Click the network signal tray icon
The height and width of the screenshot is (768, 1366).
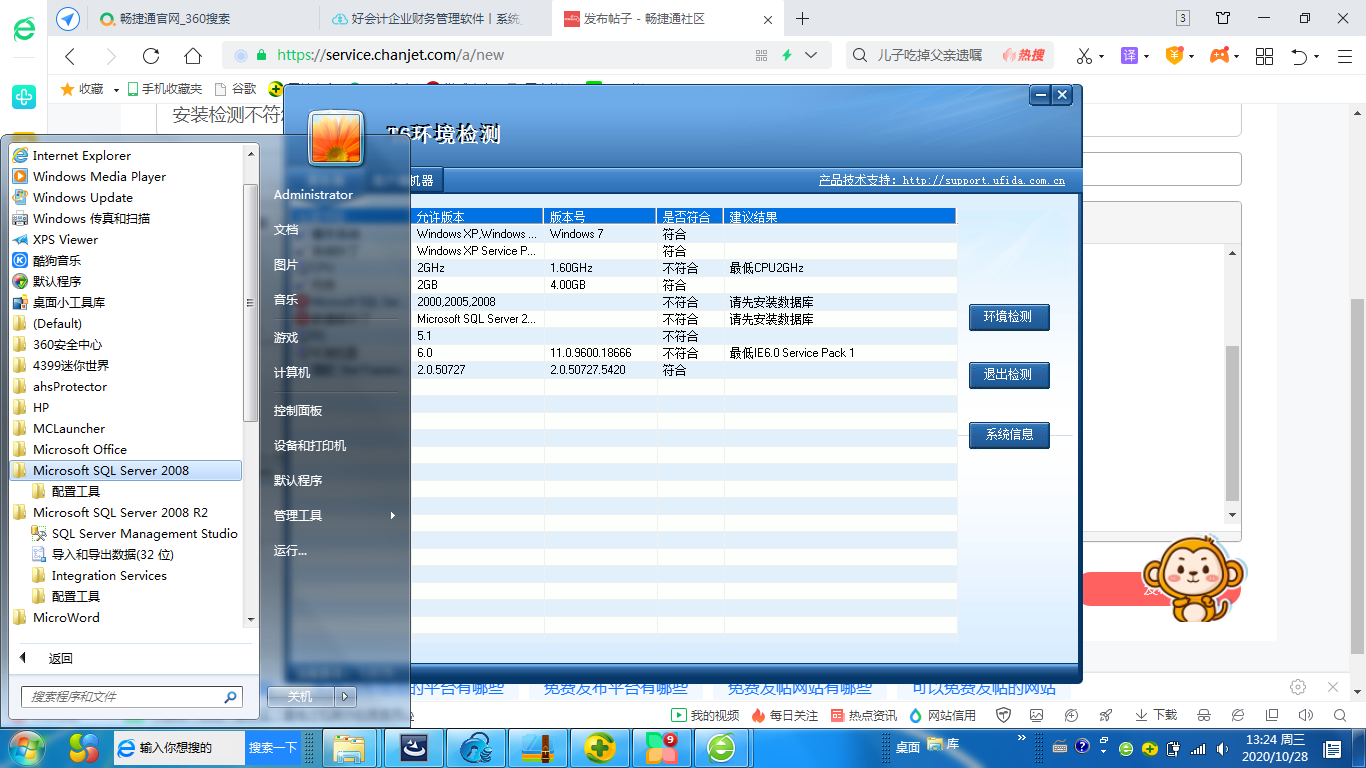click(x=1197, y=748)
